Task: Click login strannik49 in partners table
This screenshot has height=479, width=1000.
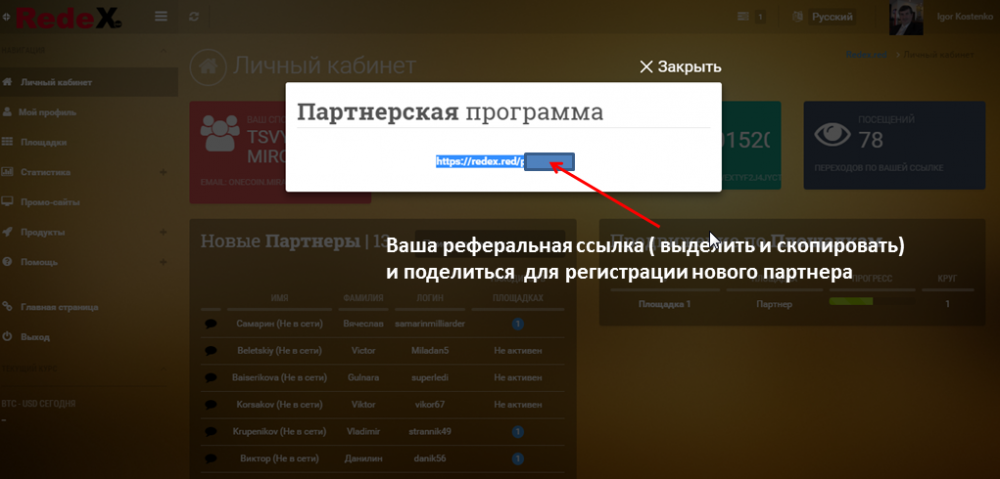Action: click(429, 431)
